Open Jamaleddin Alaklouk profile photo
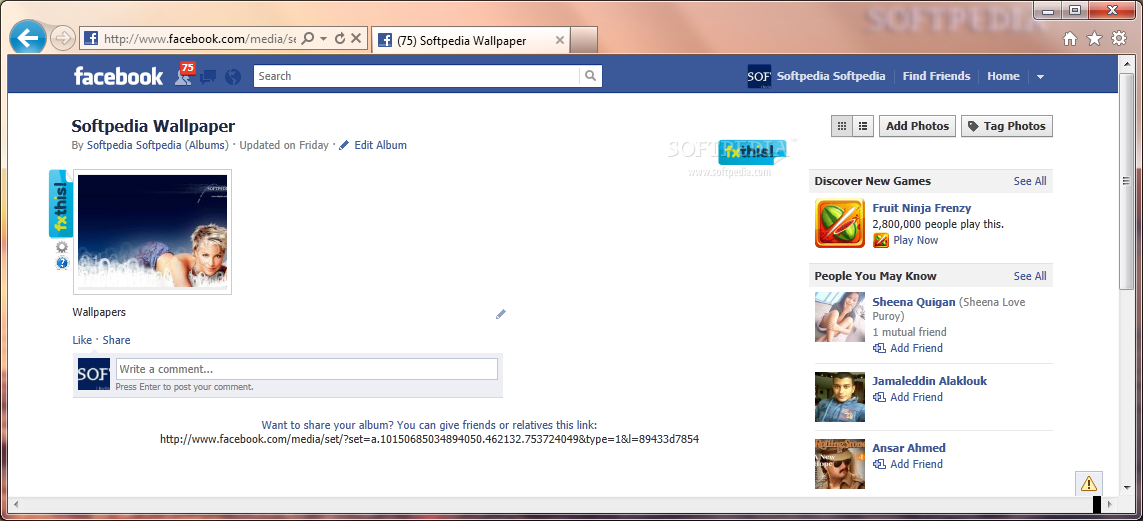 click(840, 397)
